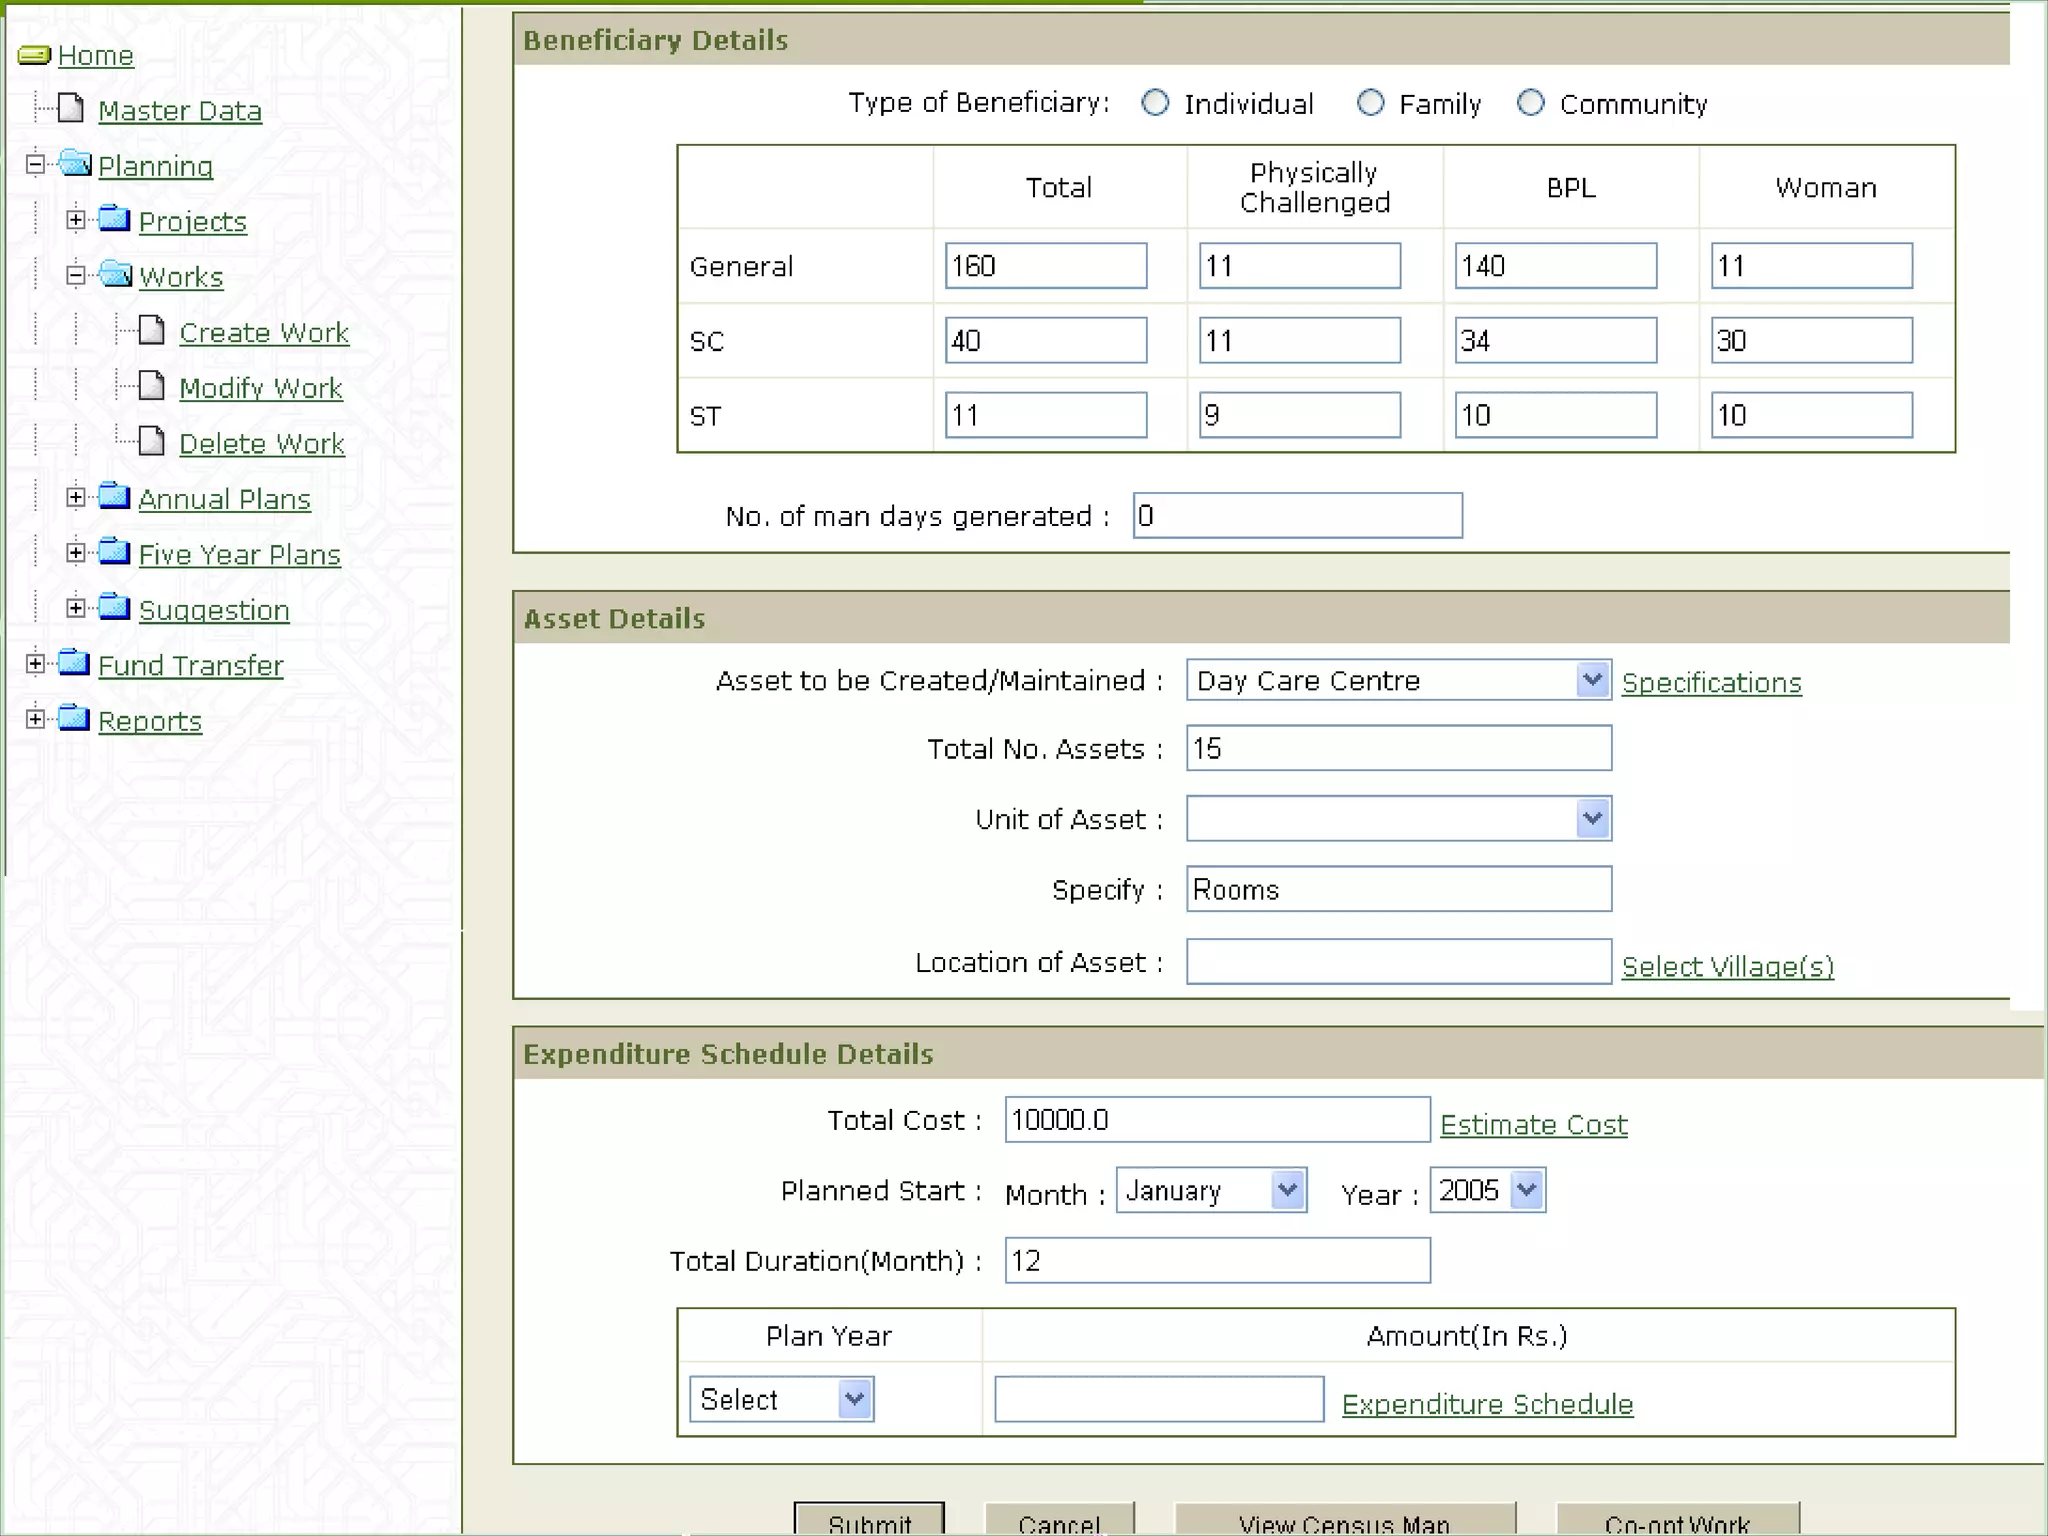The height and width of the screenshot is (1536, 2048).
Task: Click the Projects folder icon
Action: [x=115, y=219]
